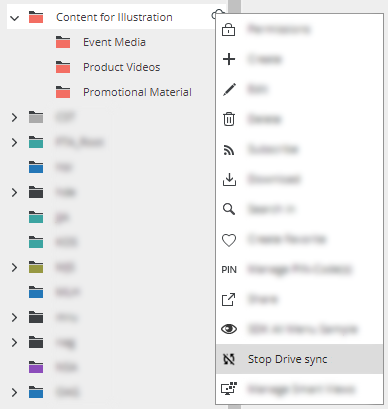Screen dimensions: 388x409
Task: Click the red folder icon beside Product Videos
Action: coord(63,67)
